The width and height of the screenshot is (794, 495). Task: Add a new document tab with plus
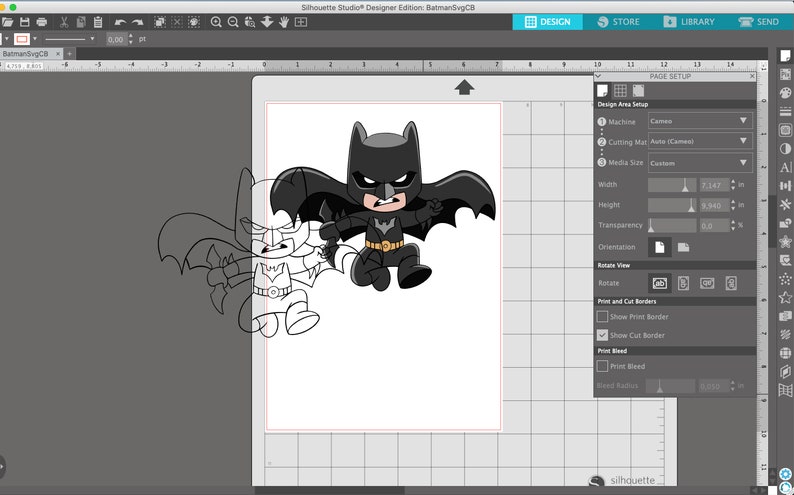(x=70, y=54)
